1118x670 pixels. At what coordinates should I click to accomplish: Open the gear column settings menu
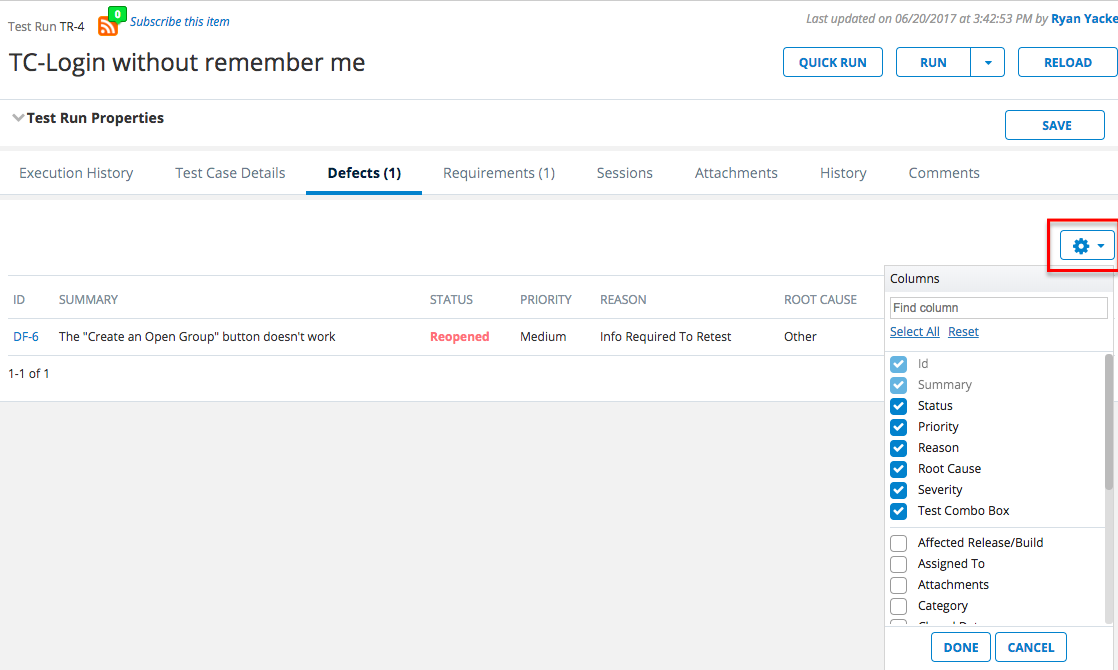(x=1087, y=245)
